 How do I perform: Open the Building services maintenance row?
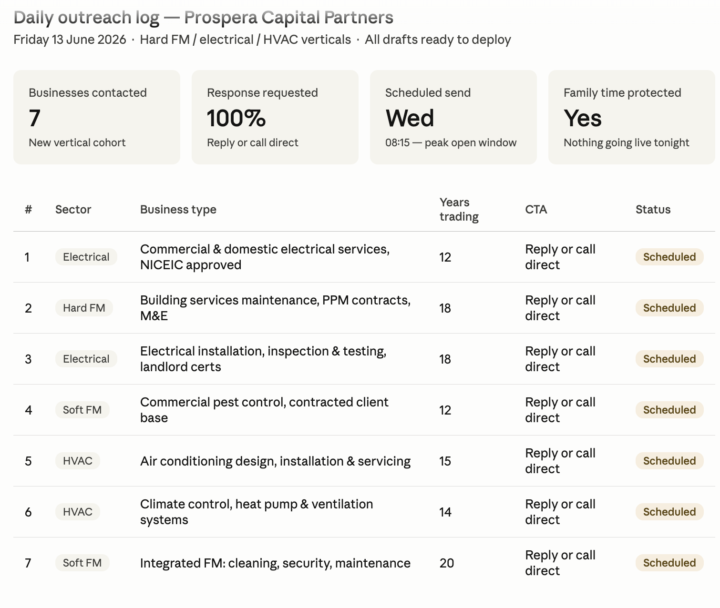pyautogui.click(x=364, y=308)
